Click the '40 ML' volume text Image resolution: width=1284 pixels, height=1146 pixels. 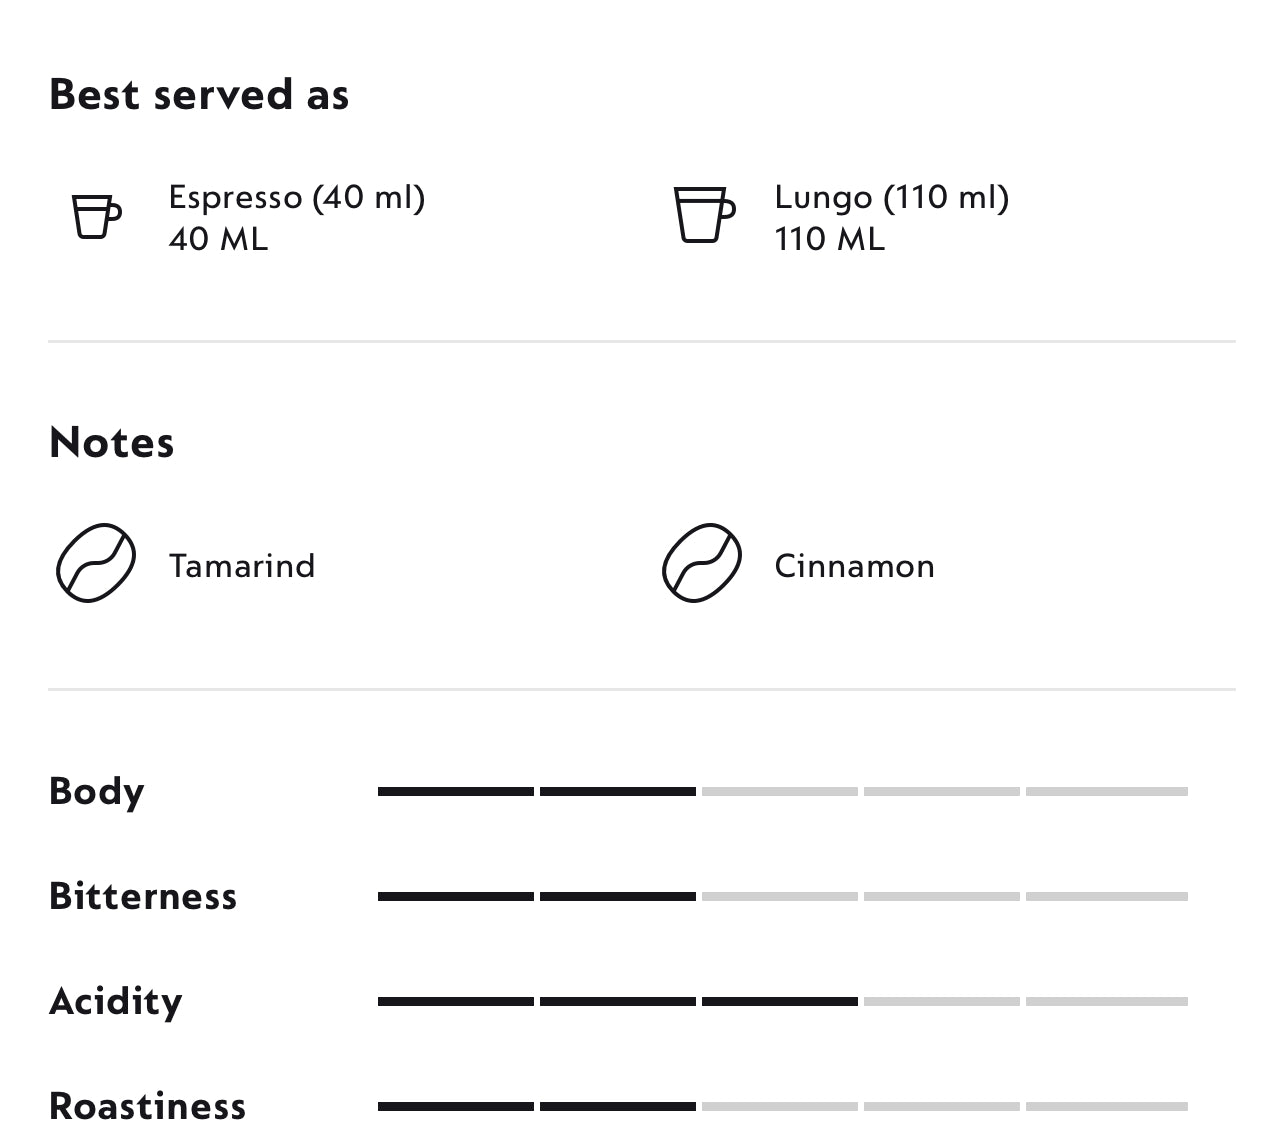pos(218,240)
